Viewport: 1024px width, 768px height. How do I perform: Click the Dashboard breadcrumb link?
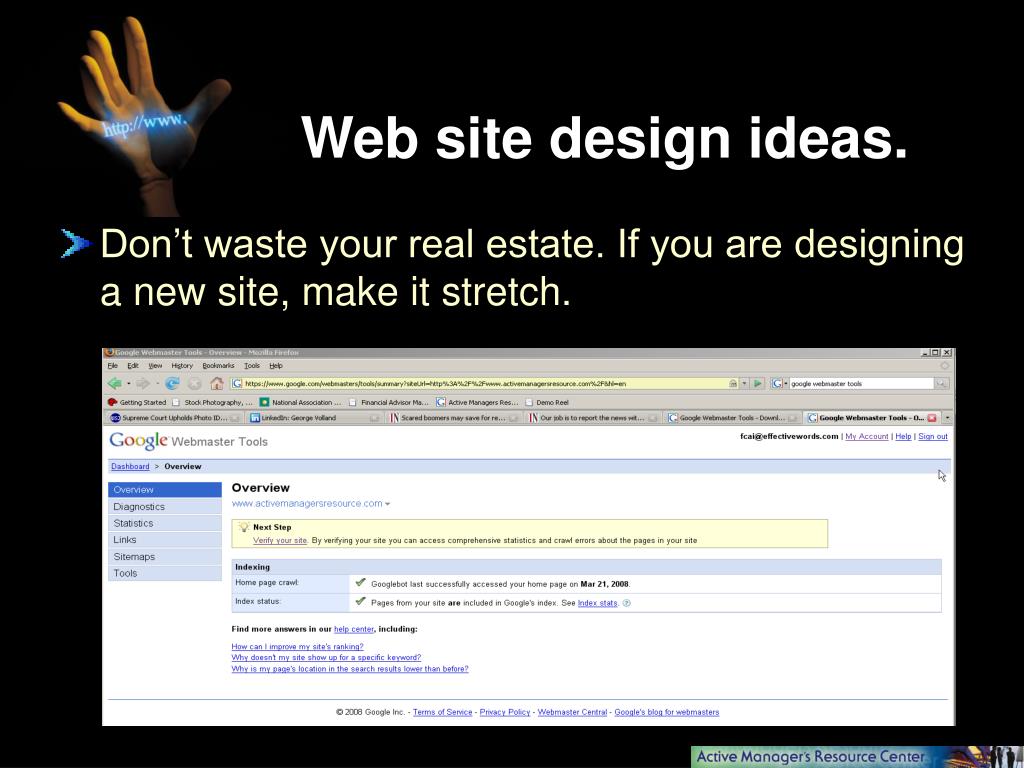point(130,466)
